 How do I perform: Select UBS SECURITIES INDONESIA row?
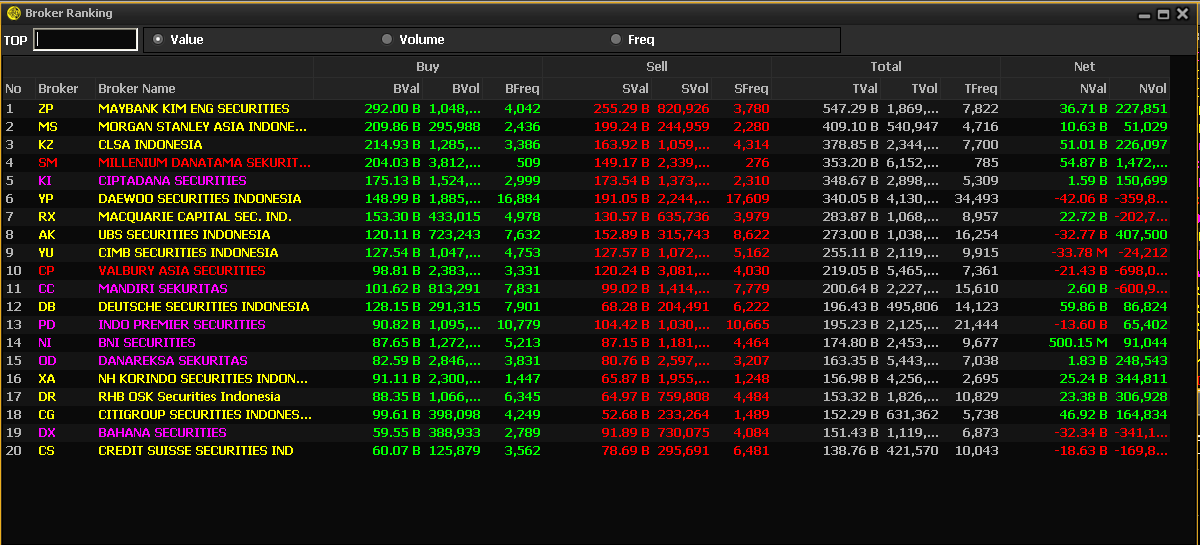[586, 234]
